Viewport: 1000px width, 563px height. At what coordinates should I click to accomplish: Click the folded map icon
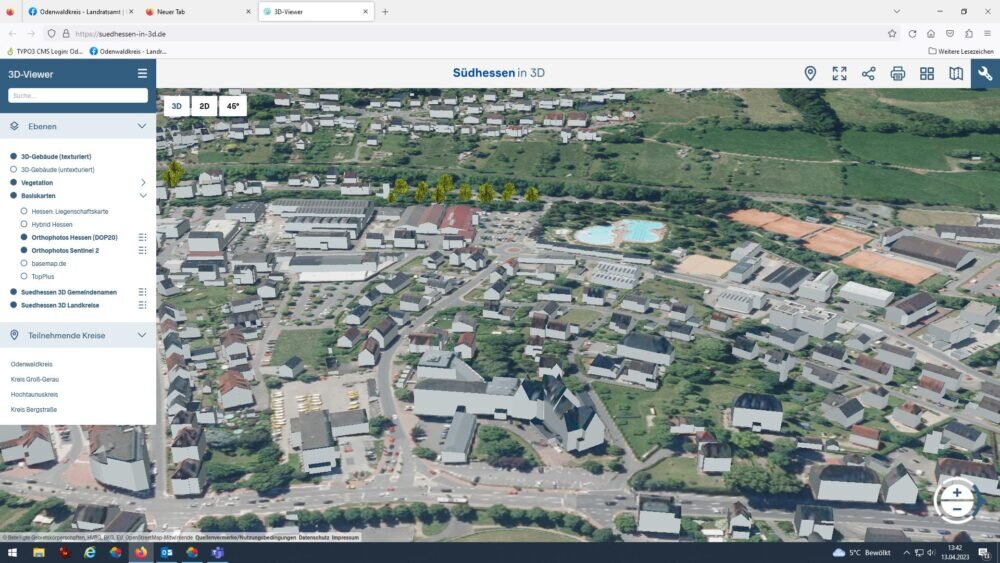pos(956,73)
